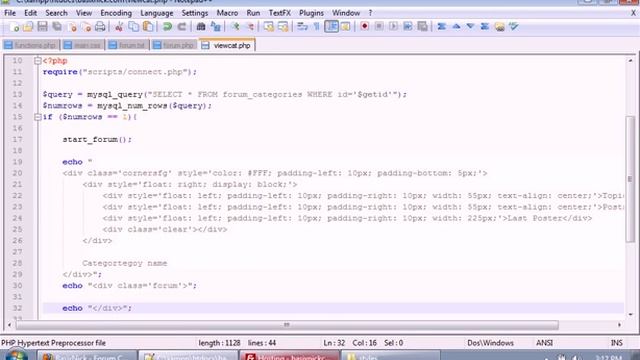640x360 pixels.
Task: Open the Plugins menu
Action: click(x=311, y=13)
